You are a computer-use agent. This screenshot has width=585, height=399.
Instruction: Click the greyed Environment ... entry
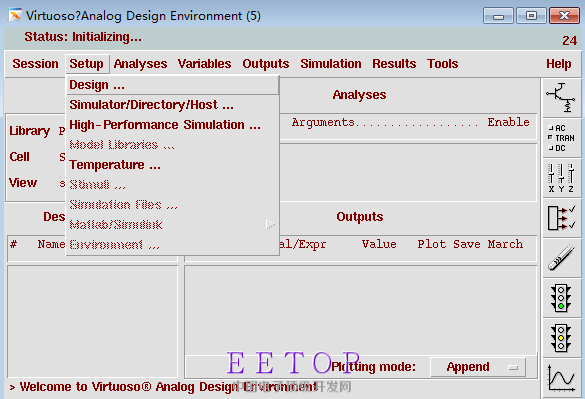[x=172, y=245]
